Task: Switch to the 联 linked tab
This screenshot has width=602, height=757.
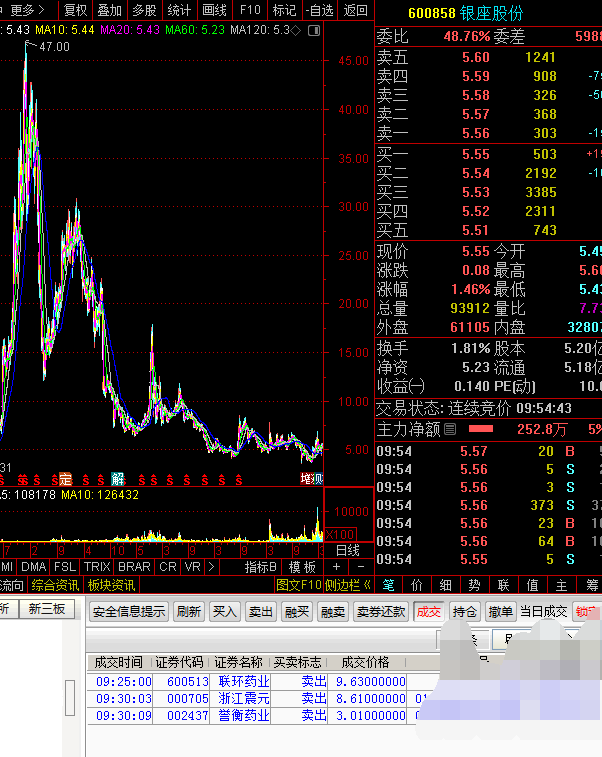Action: point(504,586)
